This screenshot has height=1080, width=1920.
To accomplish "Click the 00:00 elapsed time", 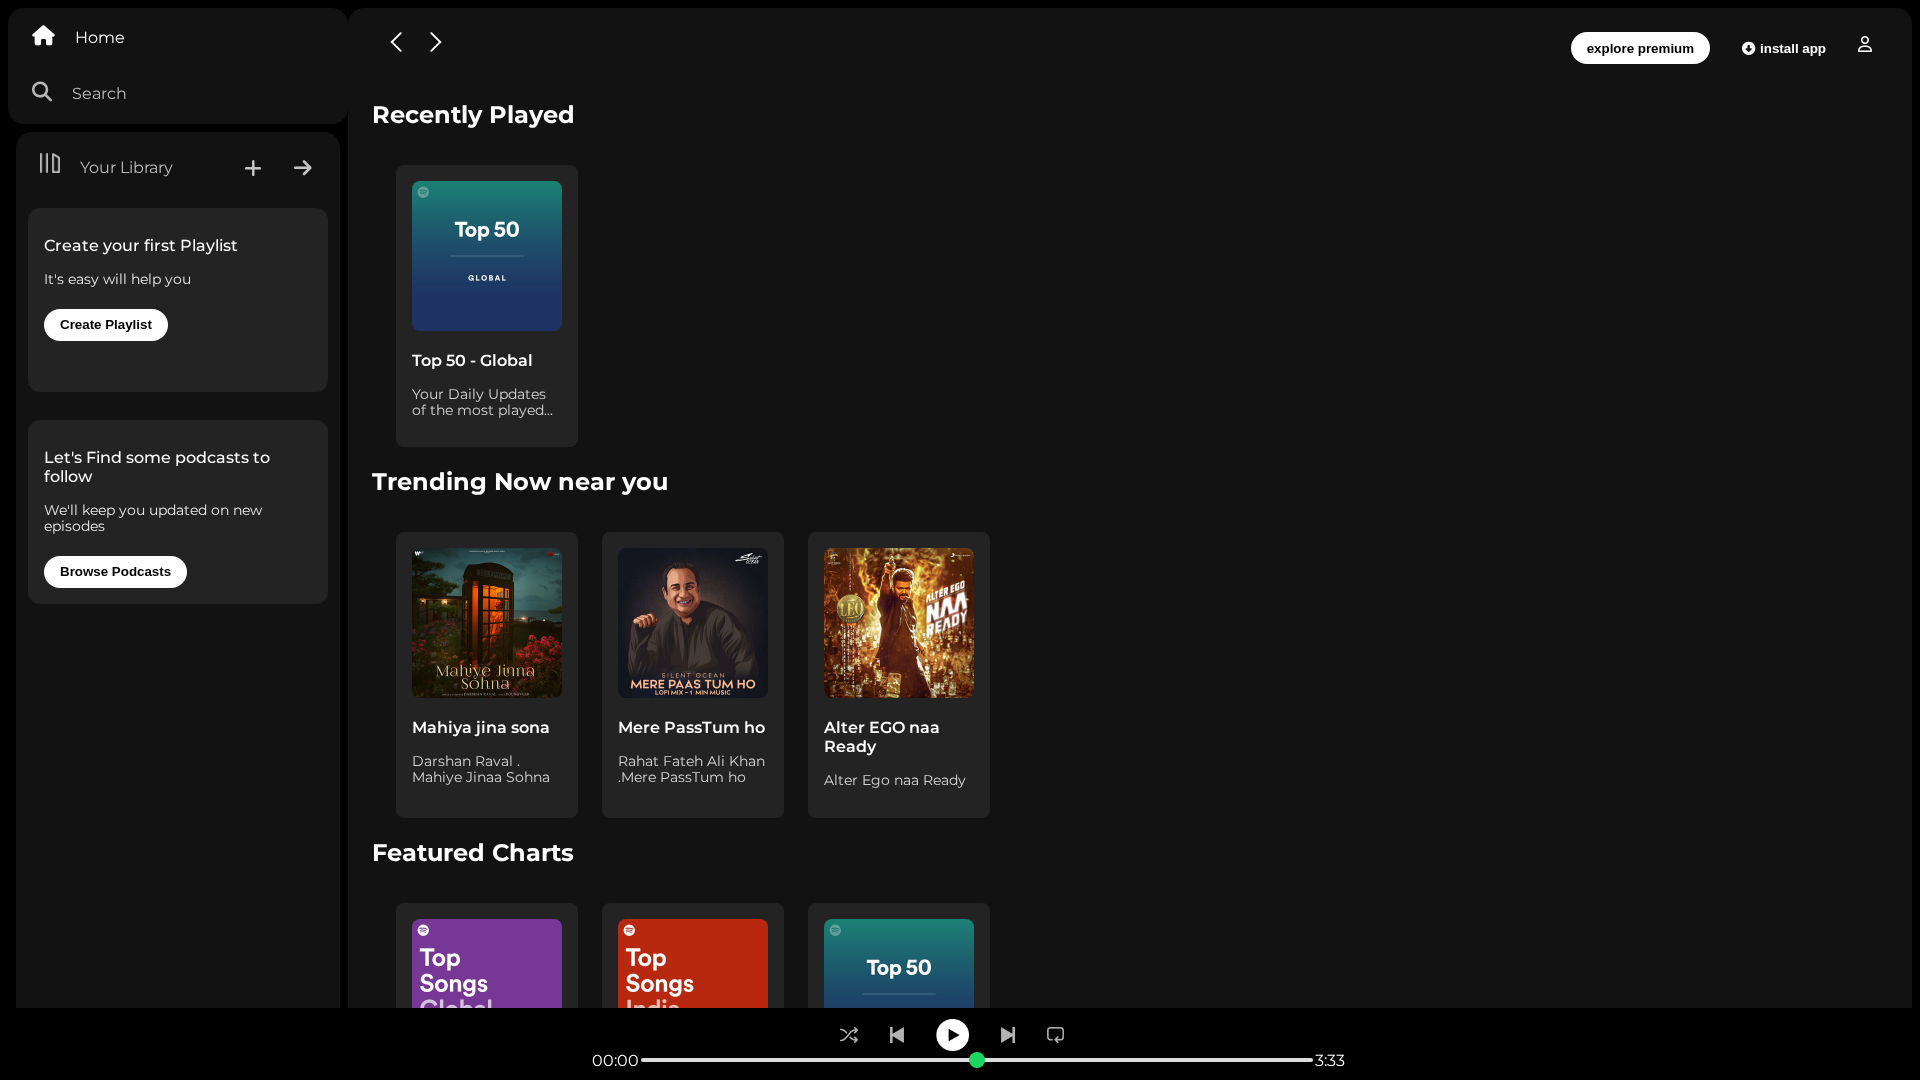I will (615, 1060).
